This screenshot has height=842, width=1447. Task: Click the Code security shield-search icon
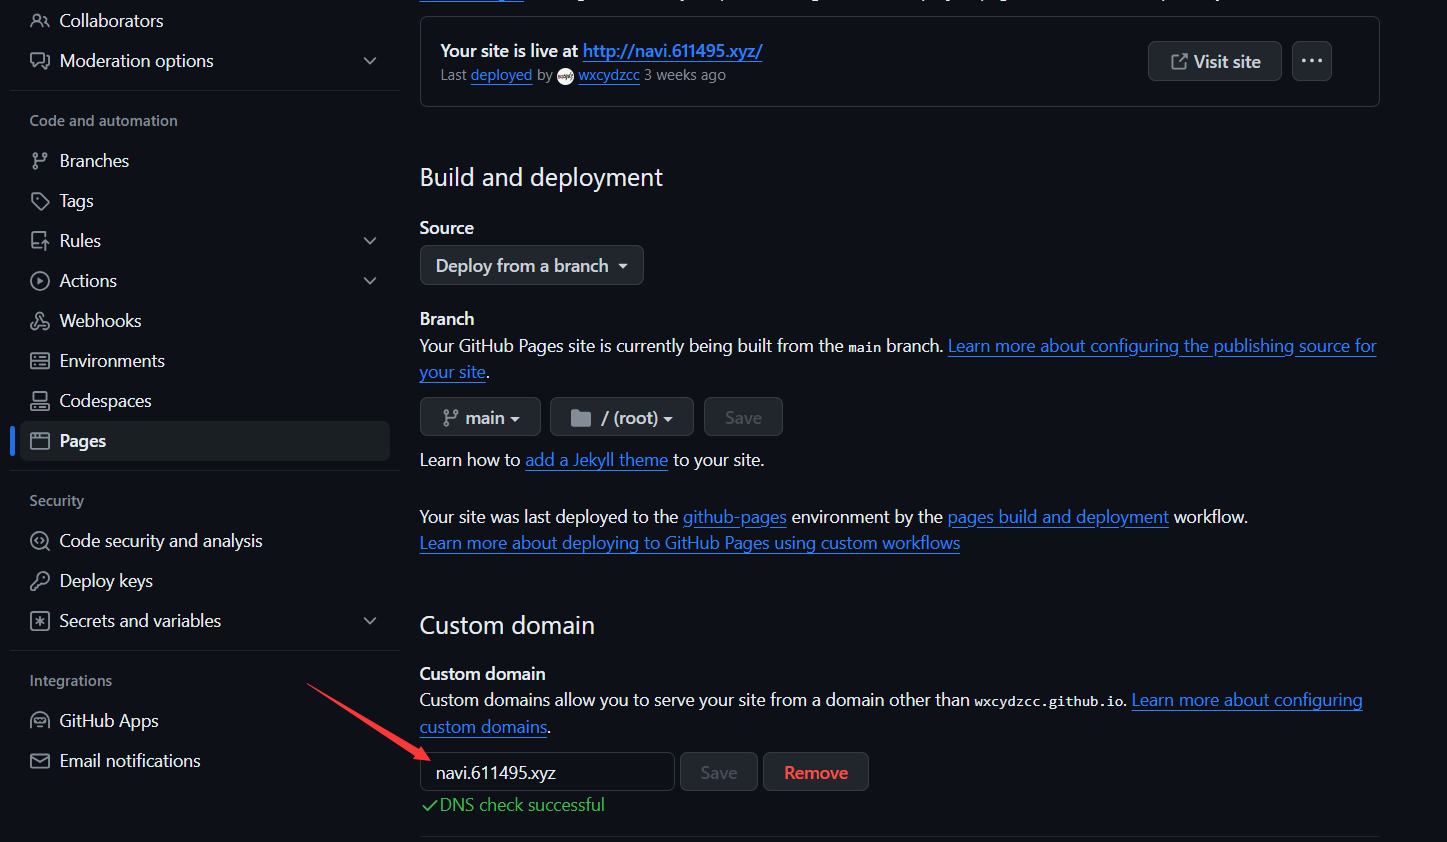pos(40,541)
